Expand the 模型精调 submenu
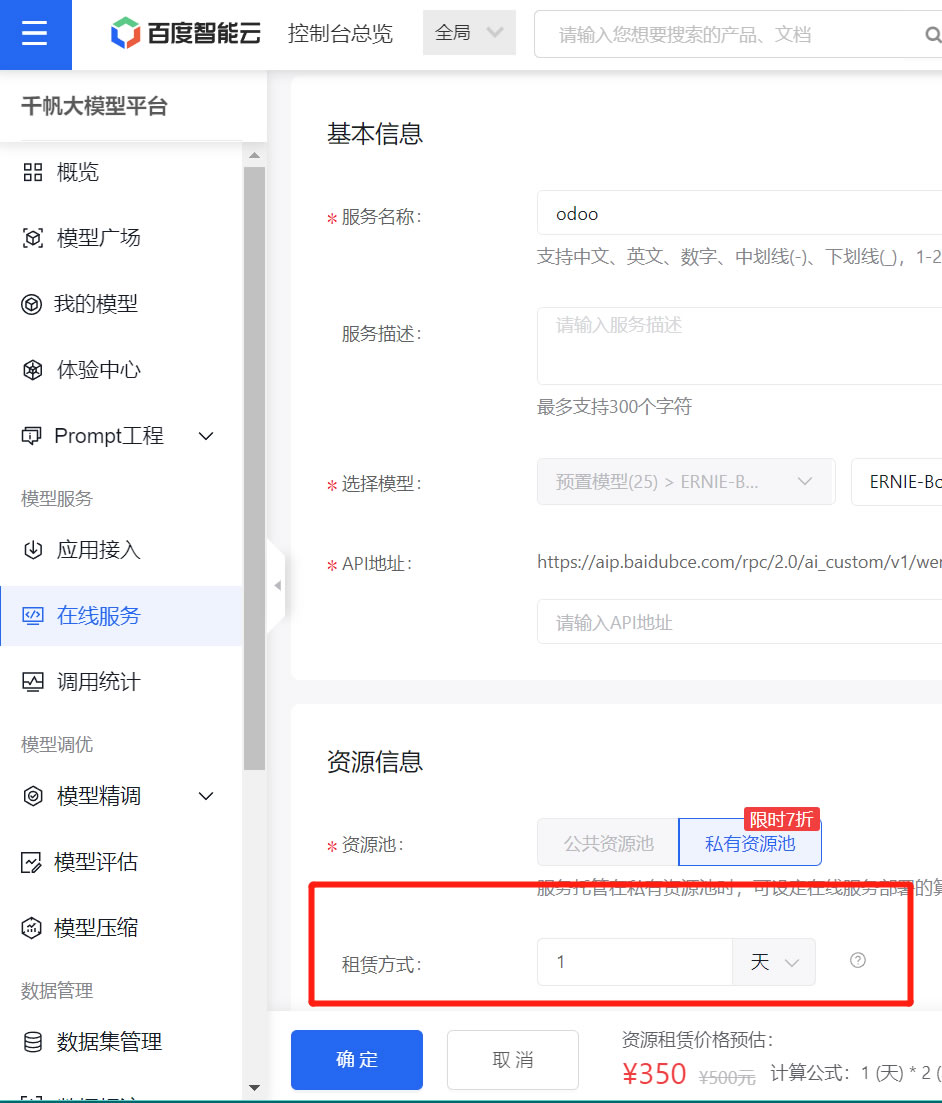Viewport: 942px width, 1103px height. point(206,796)
